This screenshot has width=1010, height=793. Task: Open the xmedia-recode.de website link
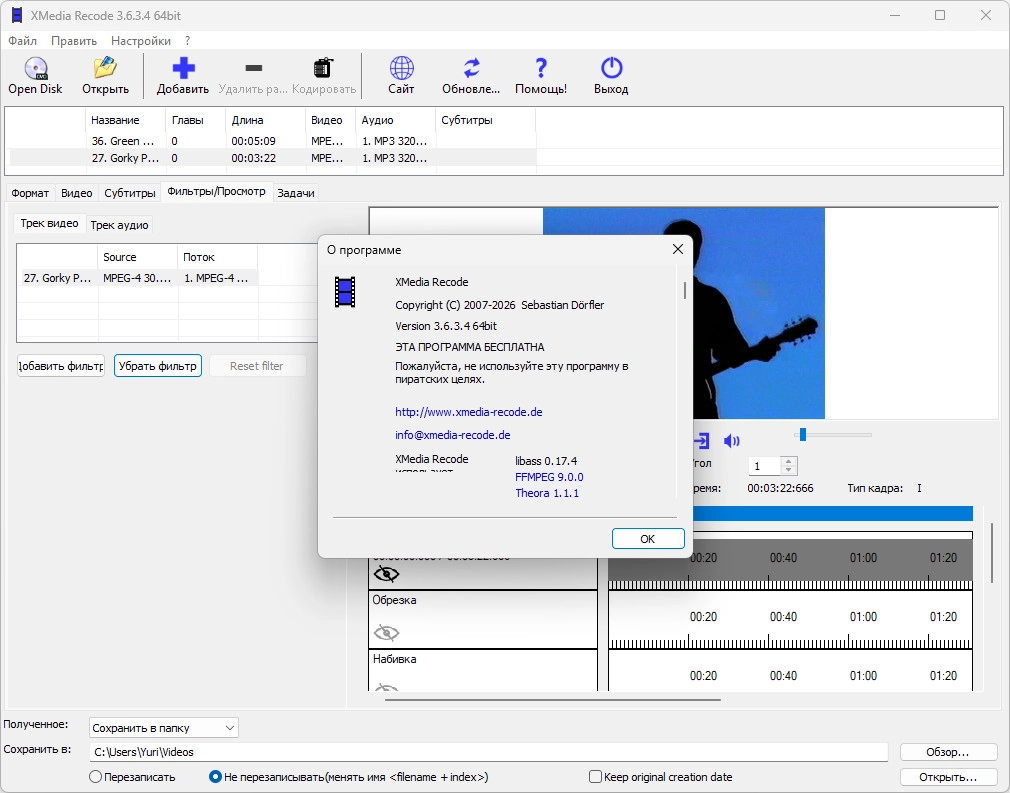[469, 412]
